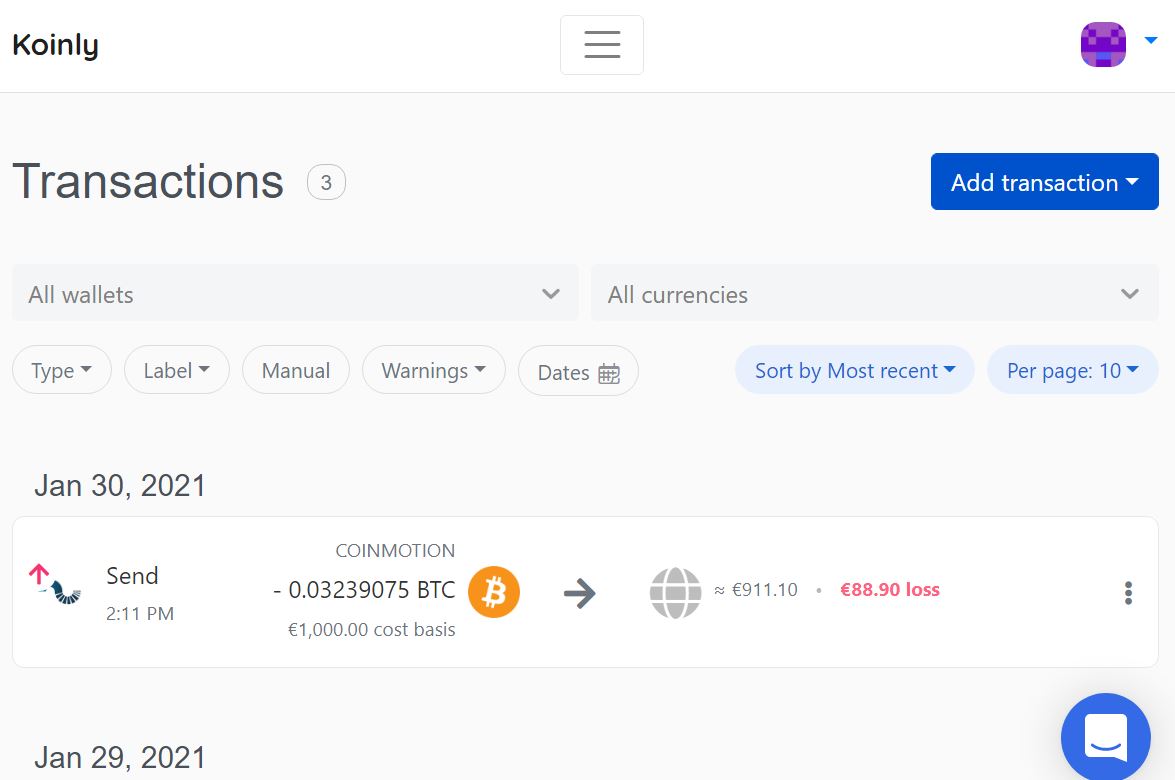Open the hamburger navigation menu
The width and height of the screenshot is (1175, 780).
tap(601, 45)
